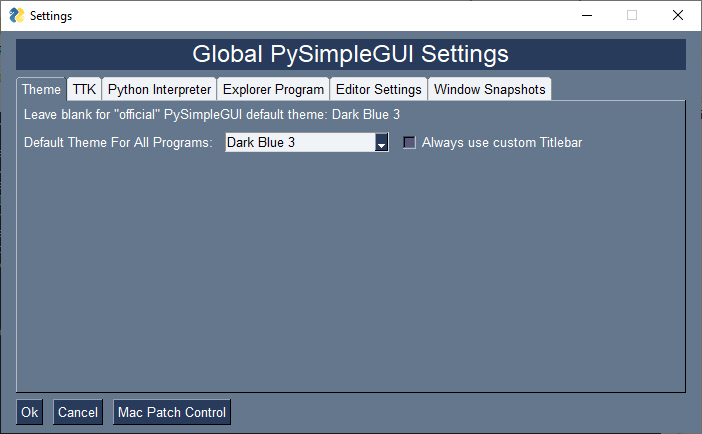Maximize the Settings window
The image size is (702, 434).
pyautogui.click(x=632, y=16)
